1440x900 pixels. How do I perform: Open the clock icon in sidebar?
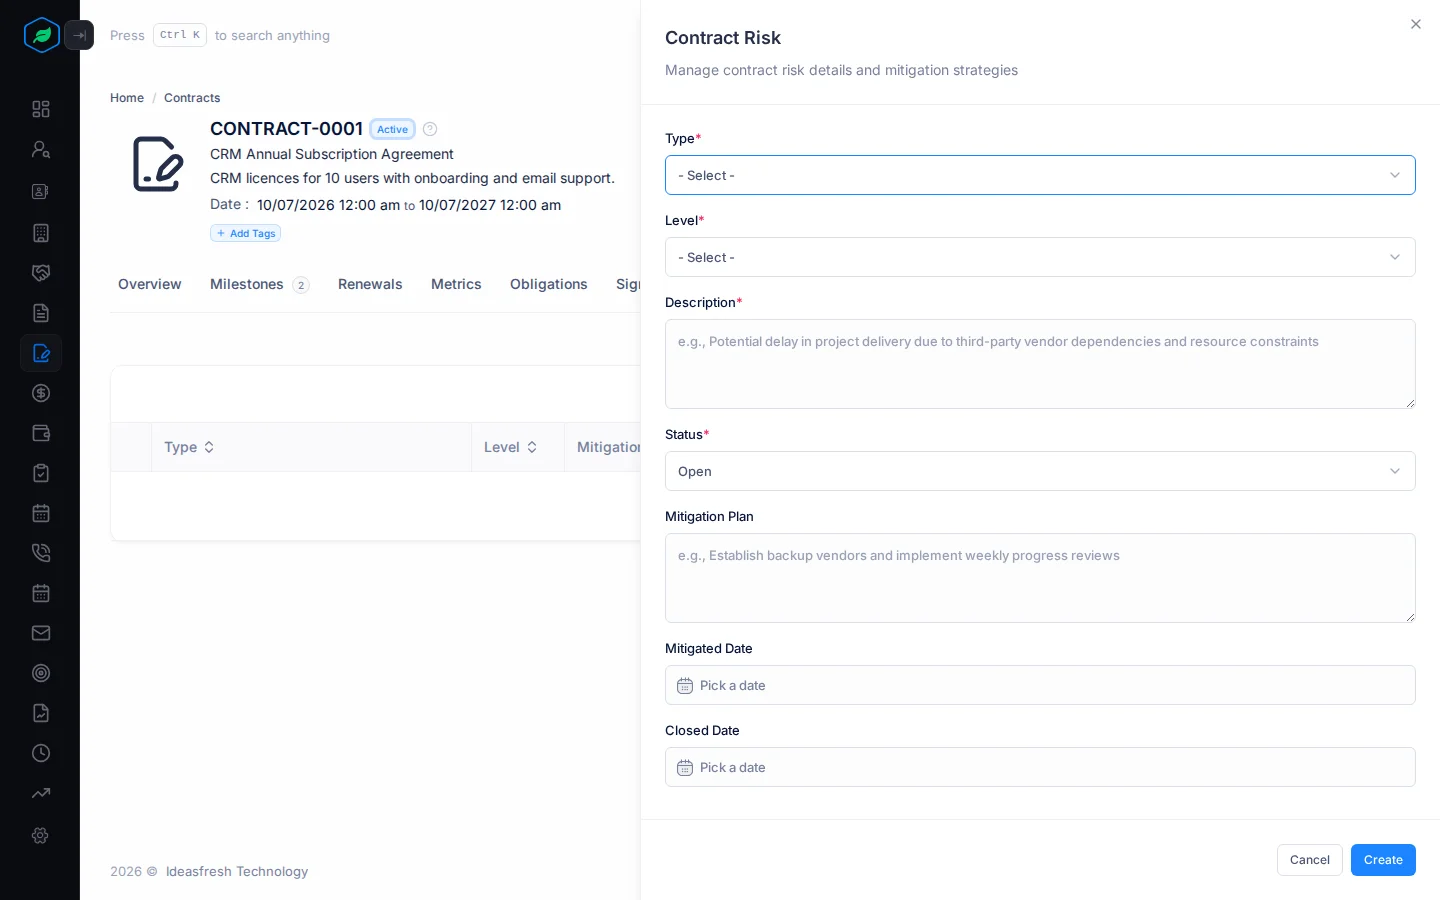click(x=41, y=753)
